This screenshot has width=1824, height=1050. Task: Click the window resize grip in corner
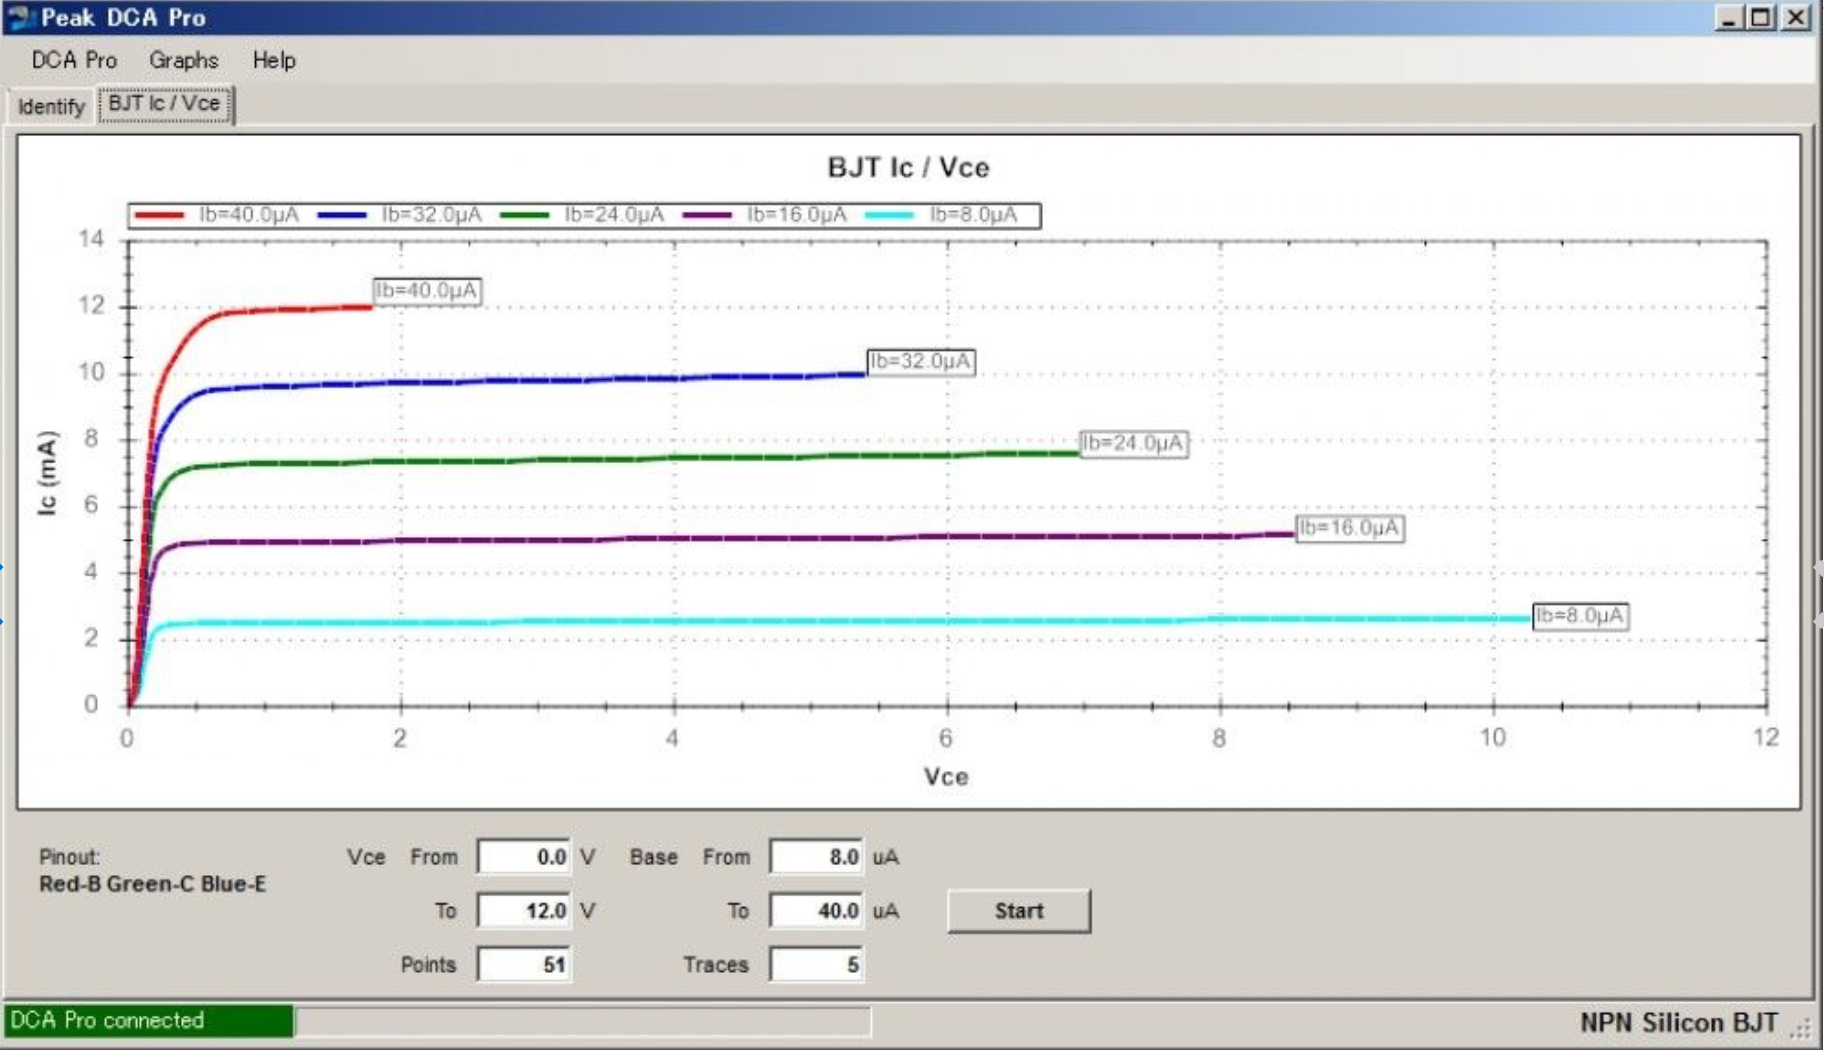1802,1029
